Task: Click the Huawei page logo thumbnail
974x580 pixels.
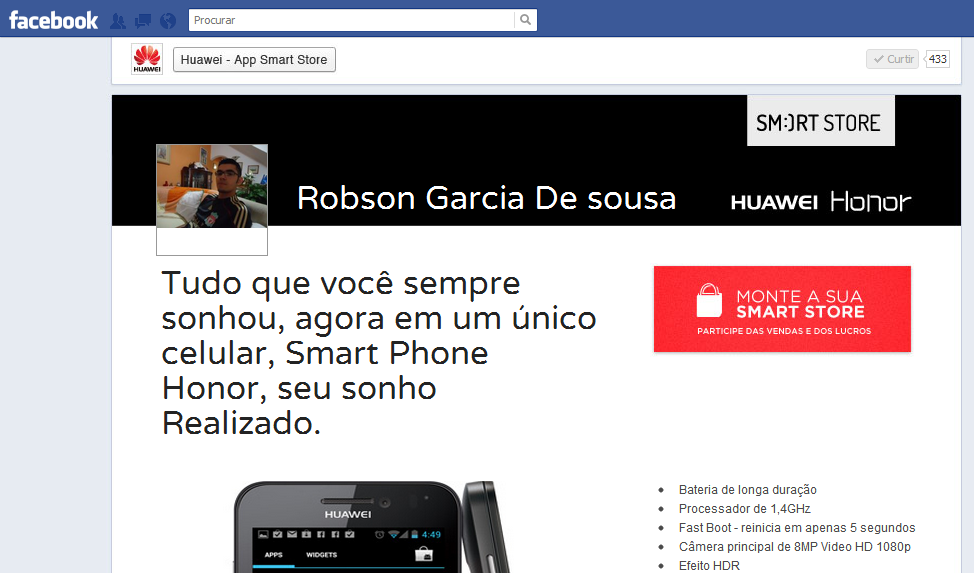Action: point(147,59)
